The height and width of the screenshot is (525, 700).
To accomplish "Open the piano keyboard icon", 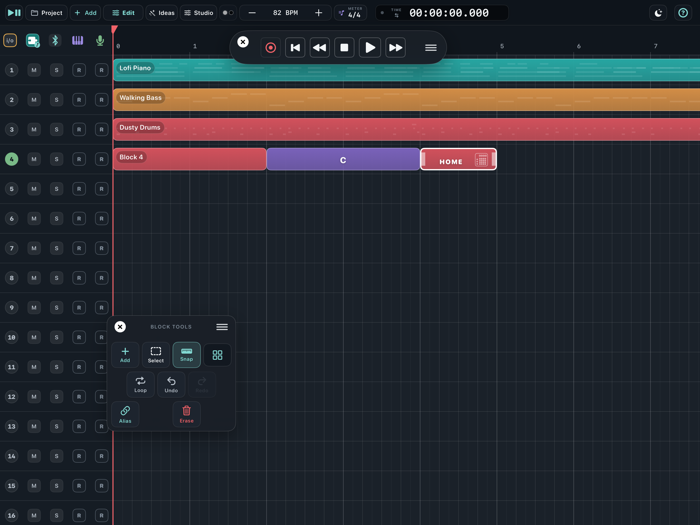I will (x=78, y=41).
